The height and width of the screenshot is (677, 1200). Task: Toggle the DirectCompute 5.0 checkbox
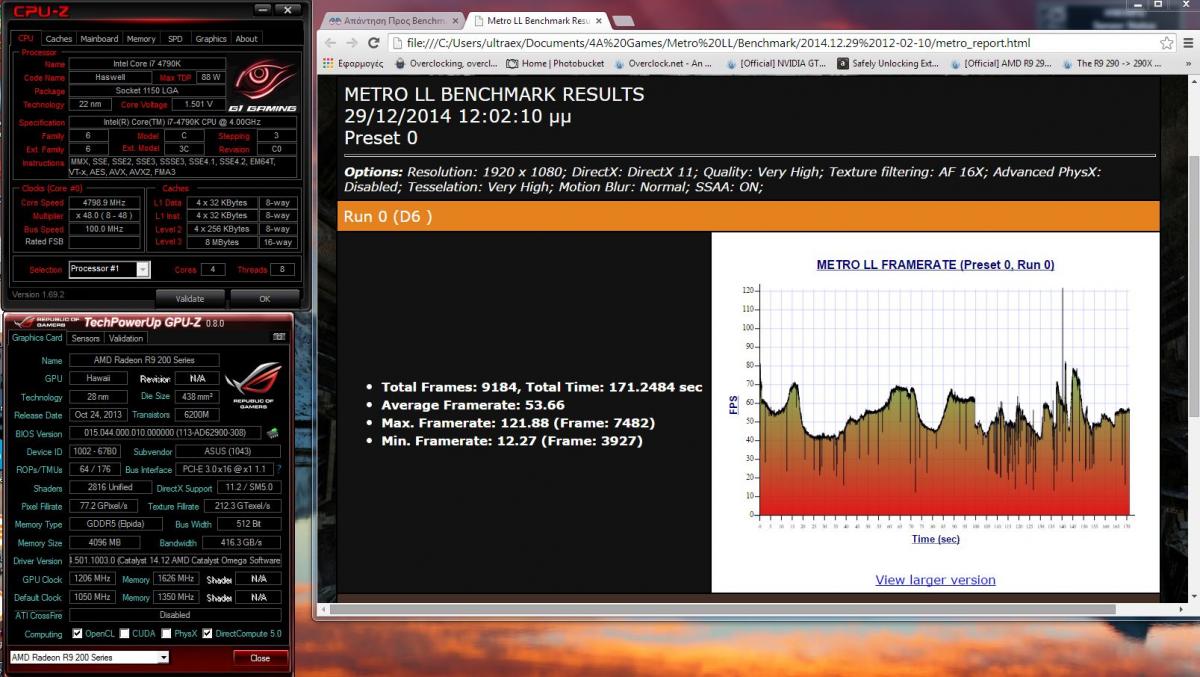pyautogui.click(x=207, y=634)
